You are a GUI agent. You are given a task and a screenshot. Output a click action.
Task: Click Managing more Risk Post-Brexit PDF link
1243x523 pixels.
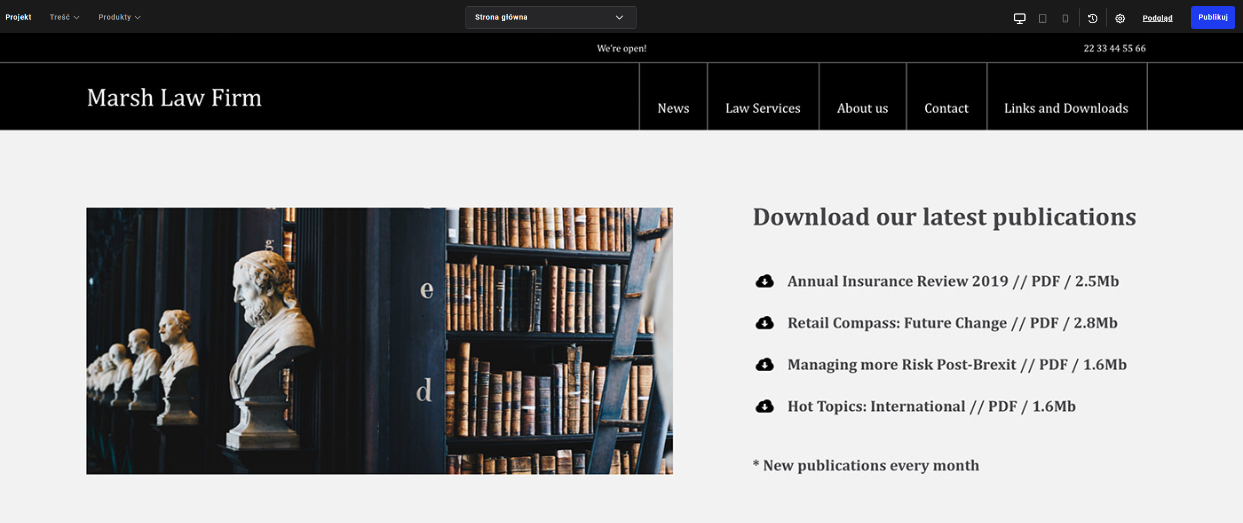pos(957,365)
